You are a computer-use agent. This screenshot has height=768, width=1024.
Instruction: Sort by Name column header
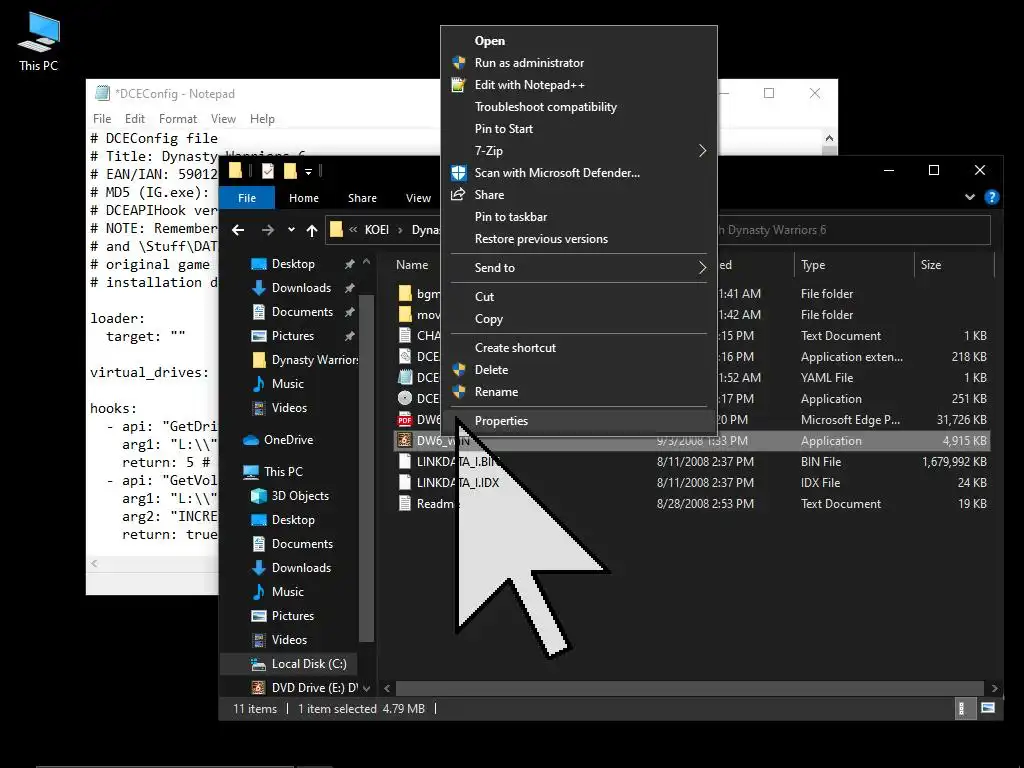tap(412, 265)
